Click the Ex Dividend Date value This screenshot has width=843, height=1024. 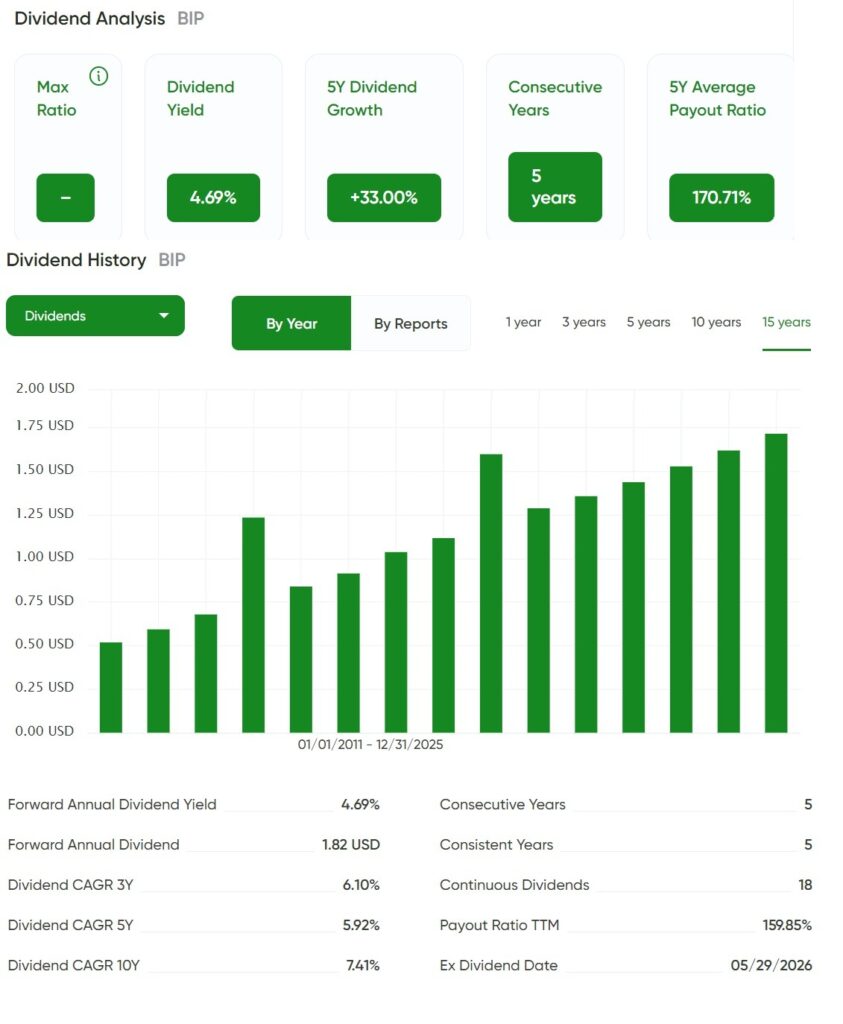click(x=771, y=965)
